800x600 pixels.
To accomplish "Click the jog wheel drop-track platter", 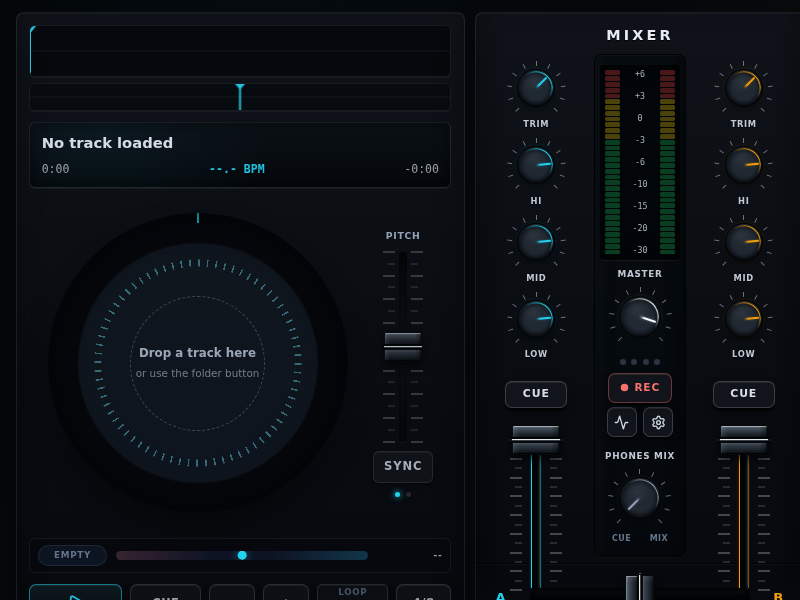I will coord(198,363).
